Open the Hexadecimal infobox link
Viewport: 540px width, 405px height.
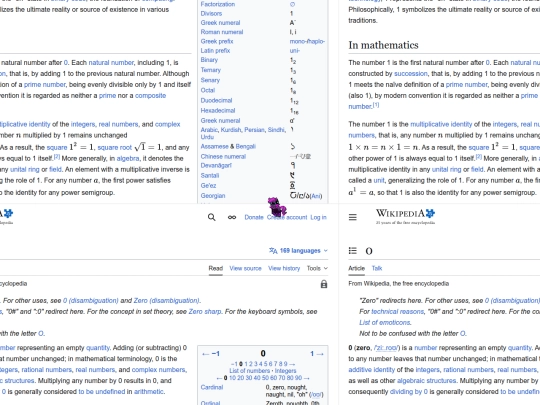[218, 111]
